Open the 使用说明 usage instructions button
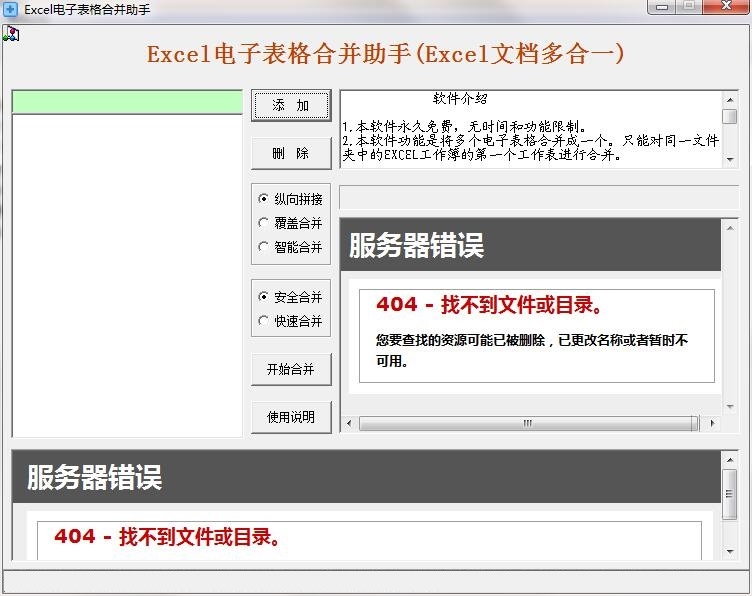The height and width of the screenshot is (596, 752). click(291, 417)
